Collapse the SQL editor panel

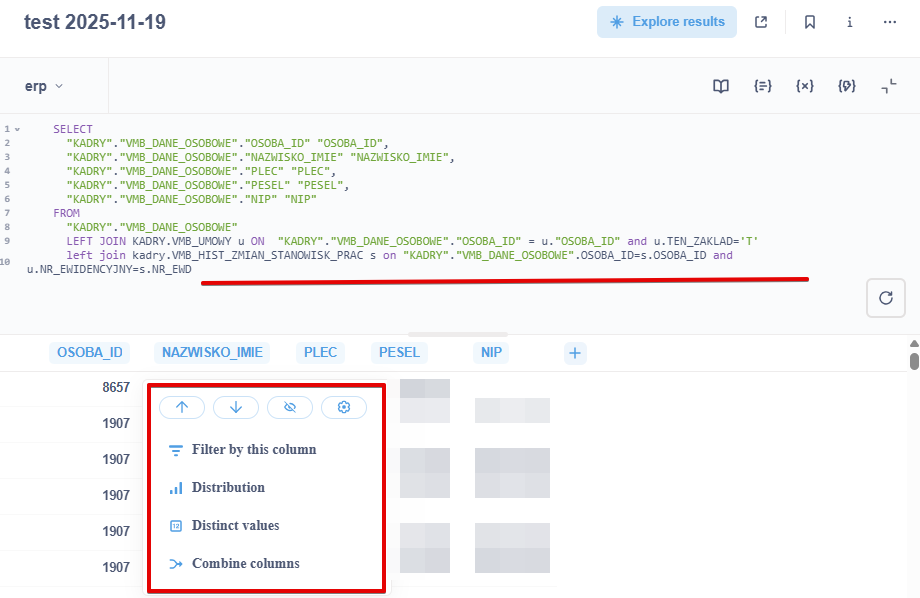(889, 86)
